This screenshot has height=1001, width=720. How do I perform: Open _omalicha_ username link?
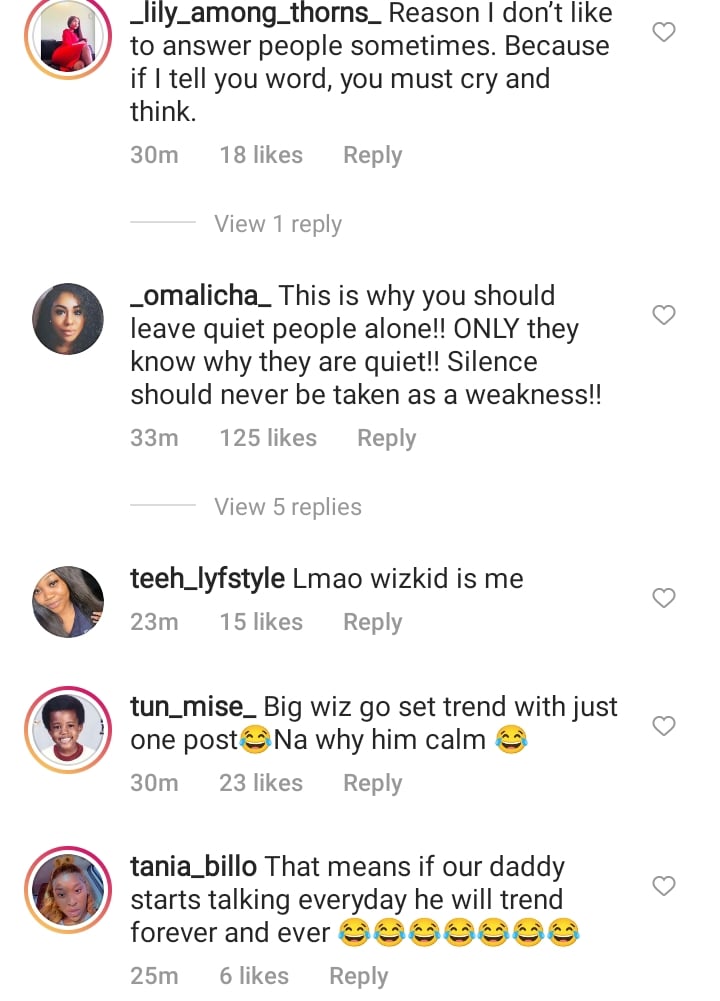[201, 296]
